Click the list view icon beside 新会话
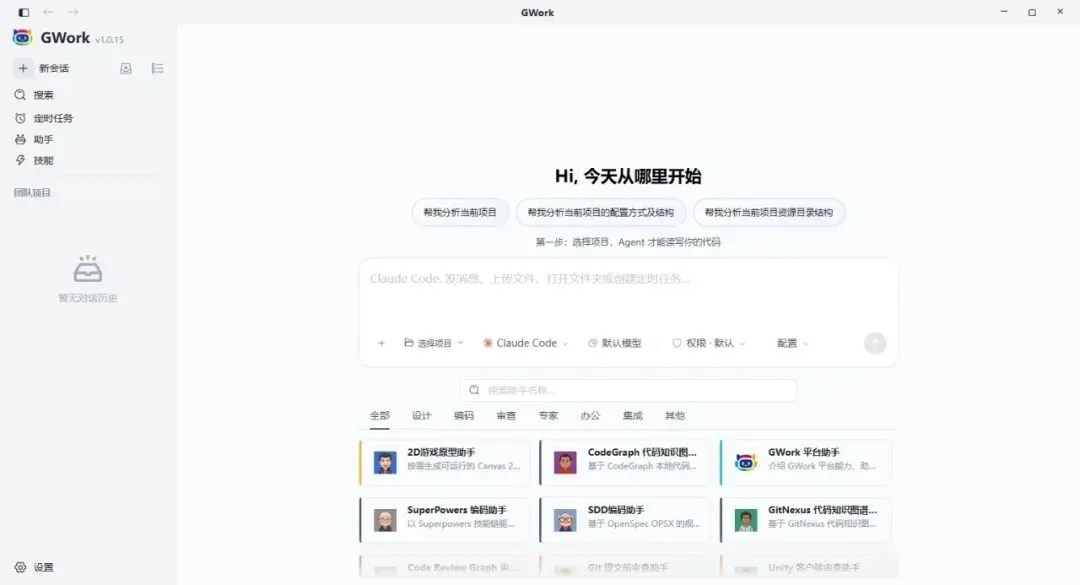Viewport: 1080px width, 585px height. [x=158, y=68]
